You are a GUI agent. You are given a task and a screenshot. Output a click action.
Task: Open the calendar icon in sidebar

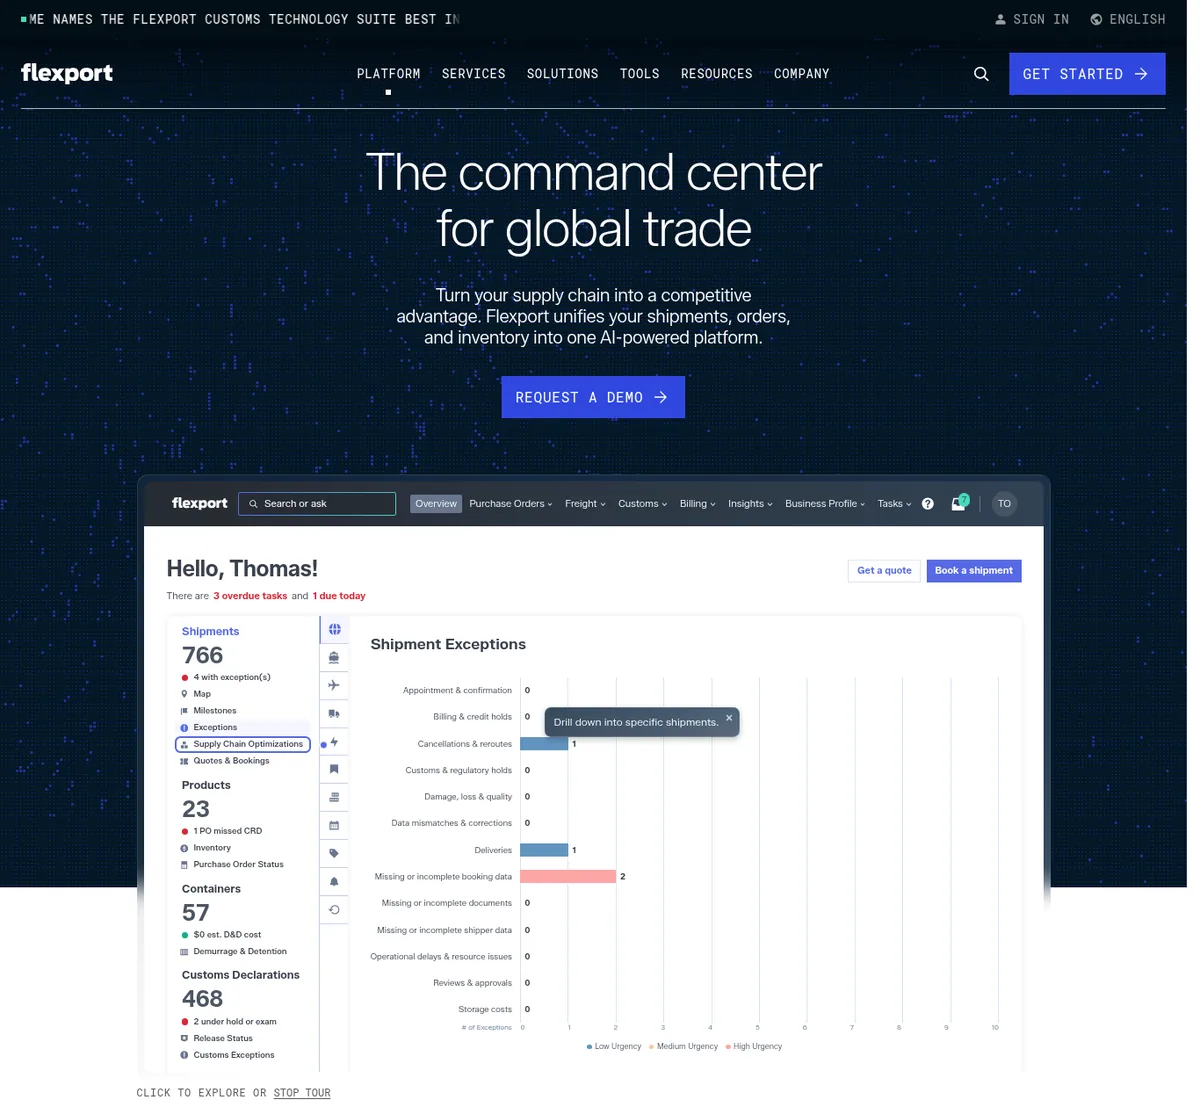[334, 825]
